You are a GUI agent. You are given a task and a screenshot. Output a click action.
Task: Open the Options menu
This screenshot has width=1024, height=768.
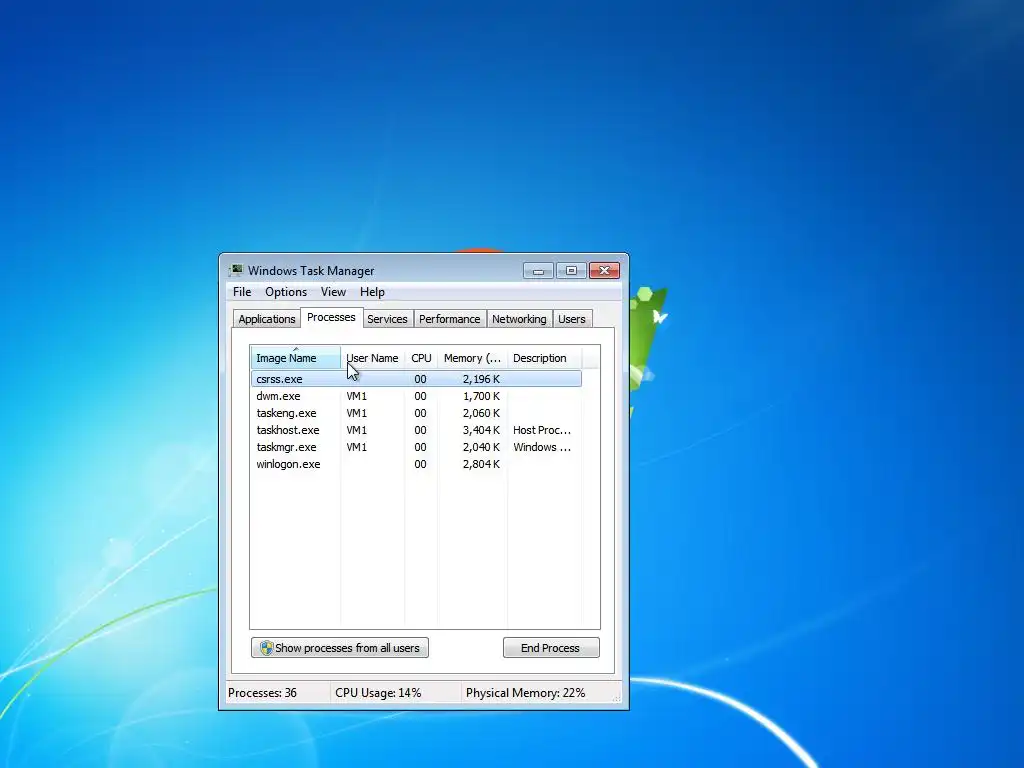click(x=285, y=292)
